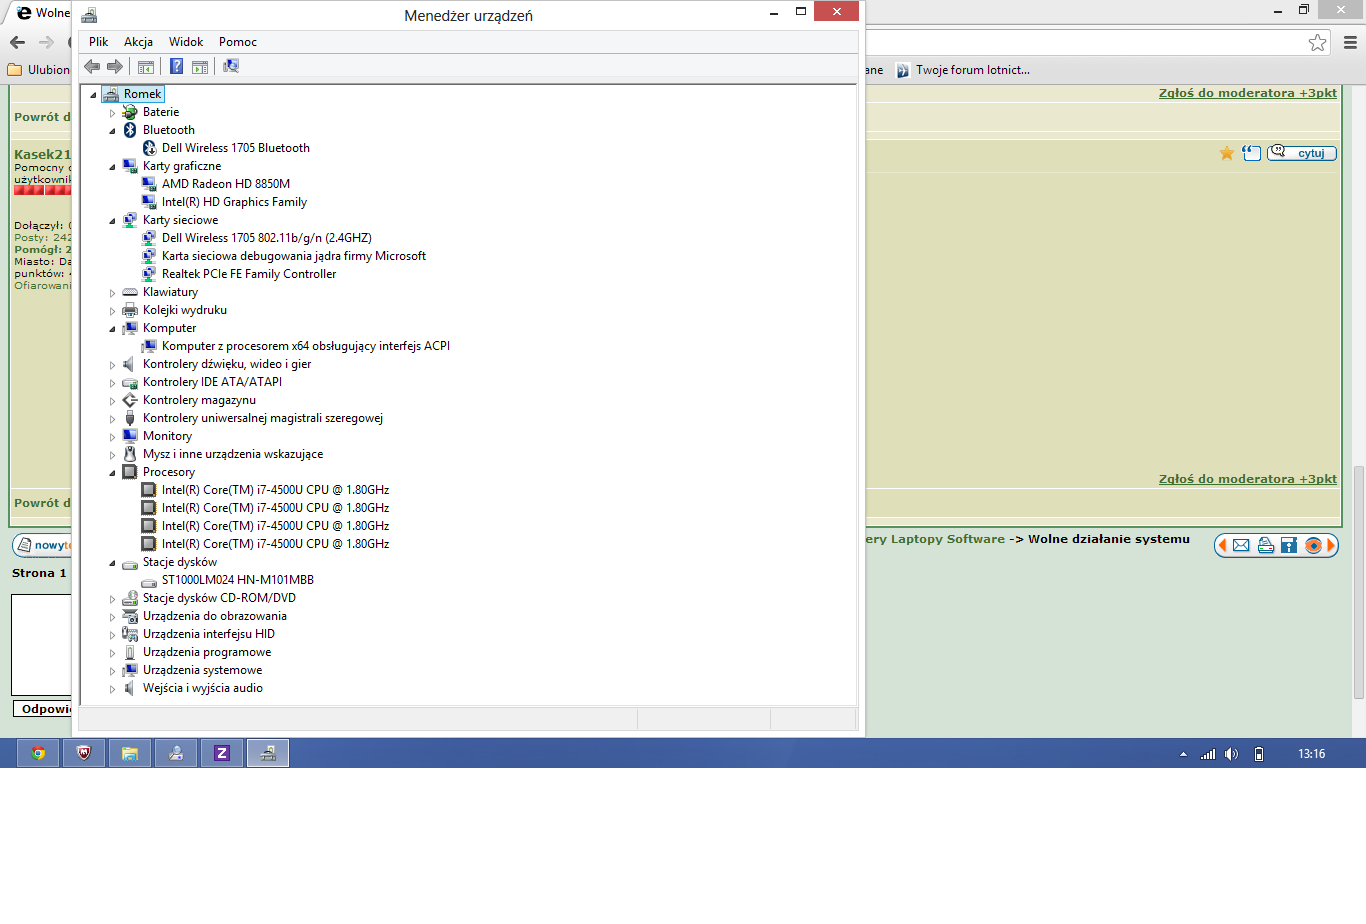Collapse the Karty sieciowe category
1366x924 pixels.
point(113,221)
